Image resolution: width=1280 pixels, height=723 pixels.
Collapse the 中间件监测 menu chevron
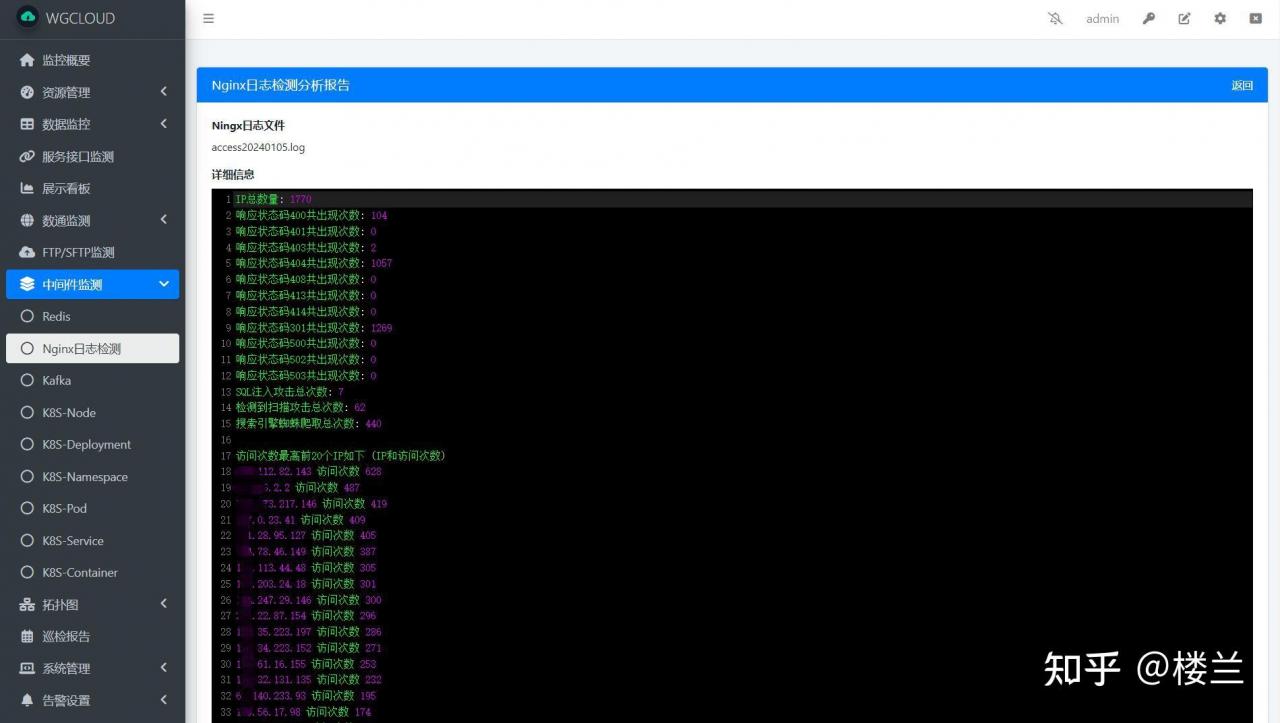coord(164,284)
